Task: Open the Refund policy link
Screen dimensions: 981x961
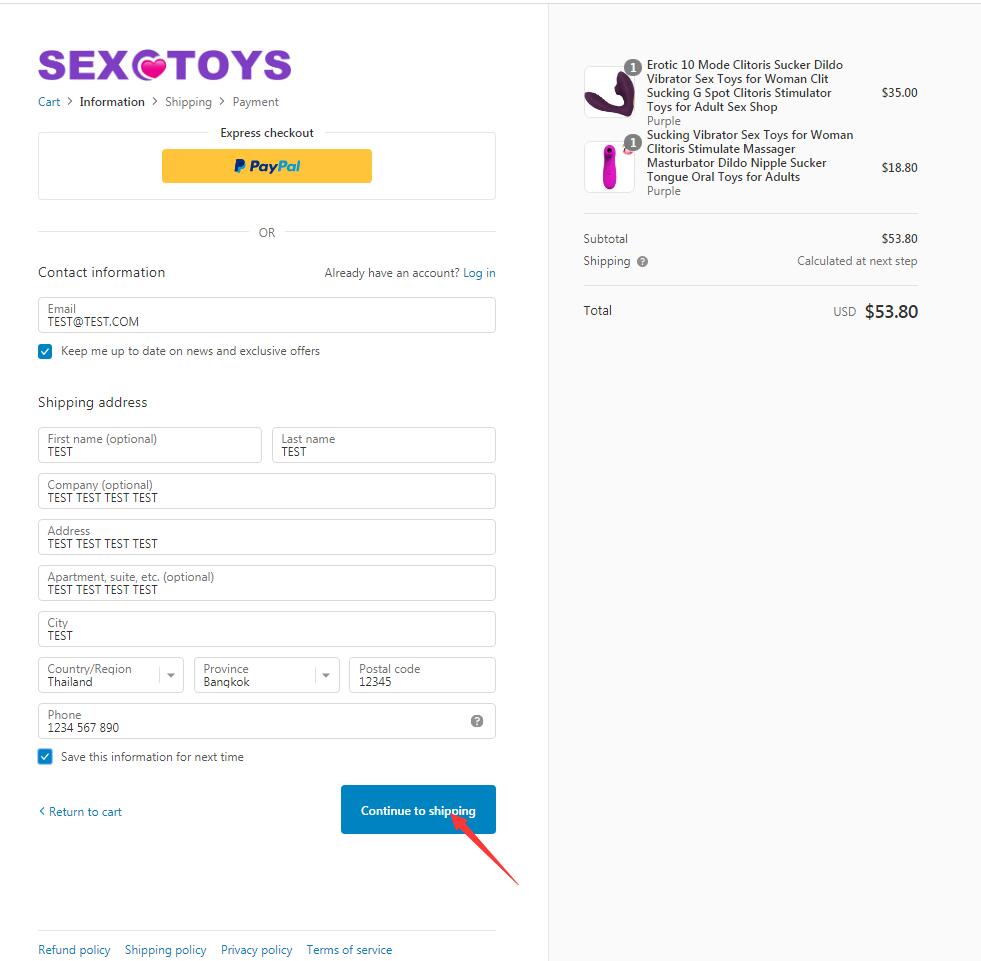Action: [x=74, y=950]
